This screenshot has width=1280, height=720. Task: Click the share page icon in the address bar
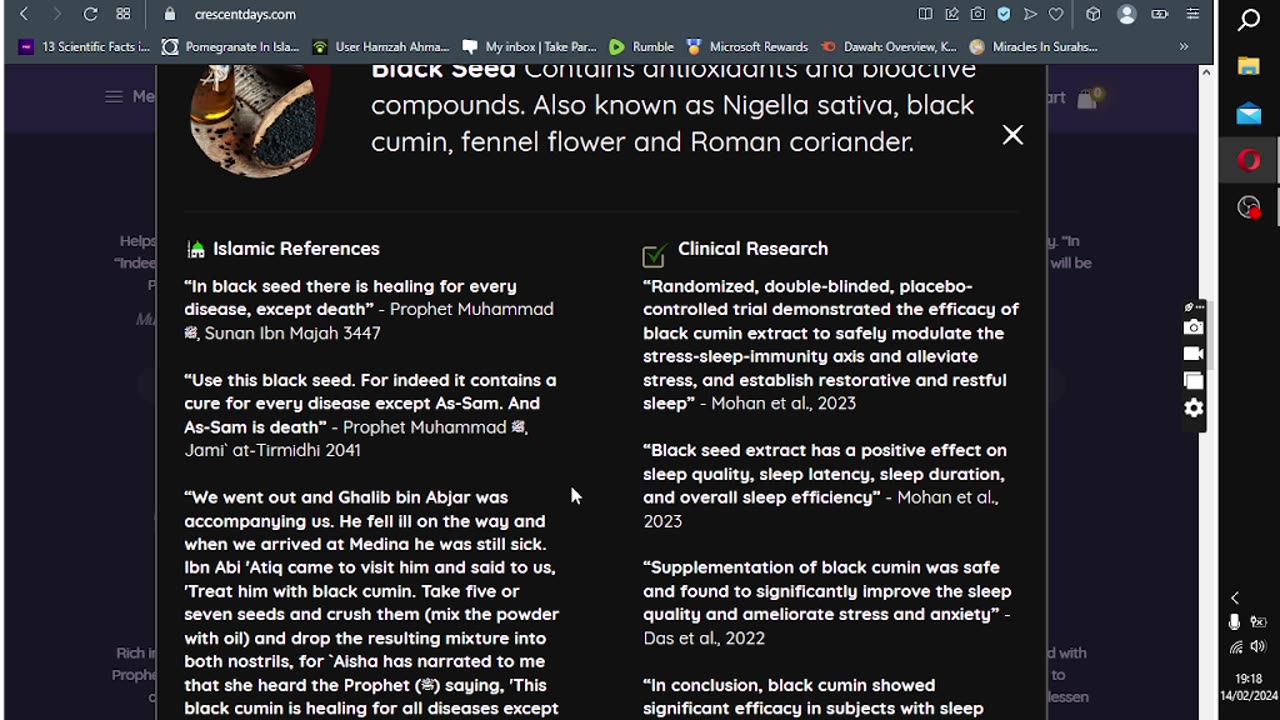(x=952, y=14)
